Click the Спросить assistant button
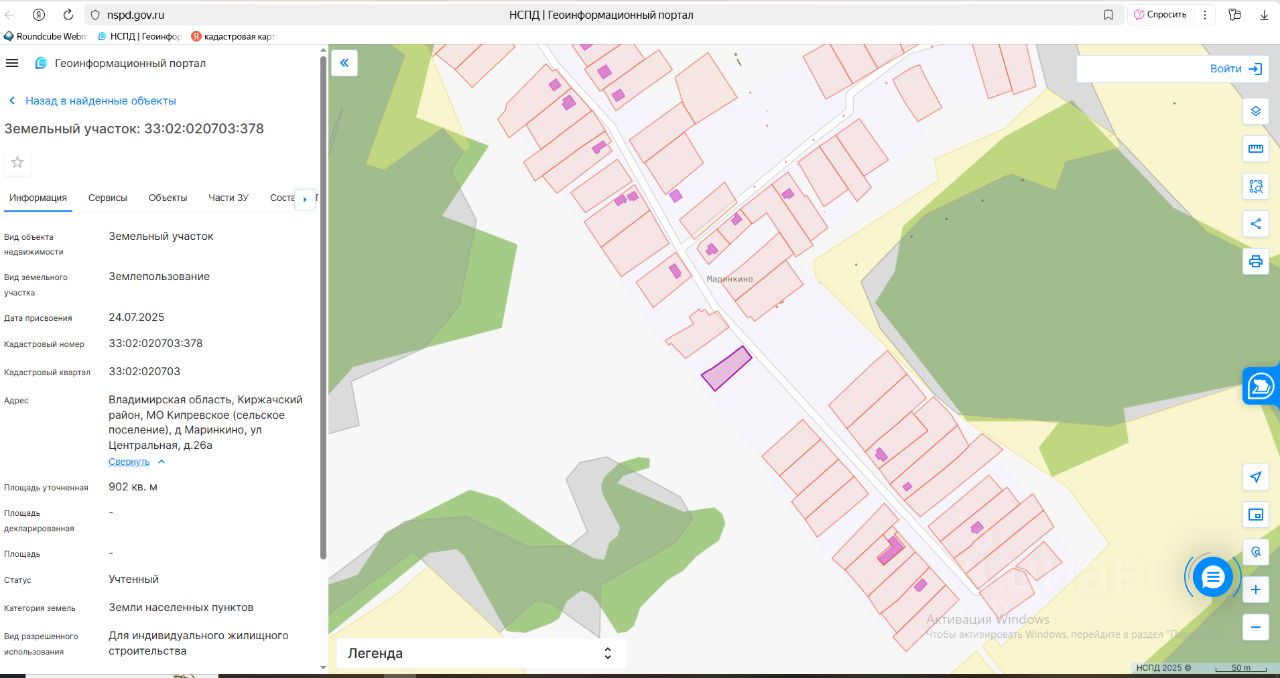The width and height of the screenshot is (1280, 678). [1159, 14]
